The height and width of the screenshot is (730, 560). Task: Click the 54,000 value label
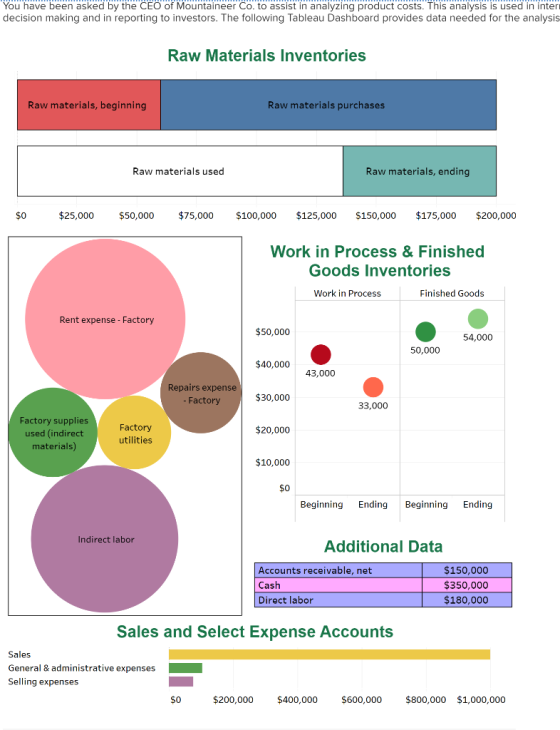coord(478,337)
